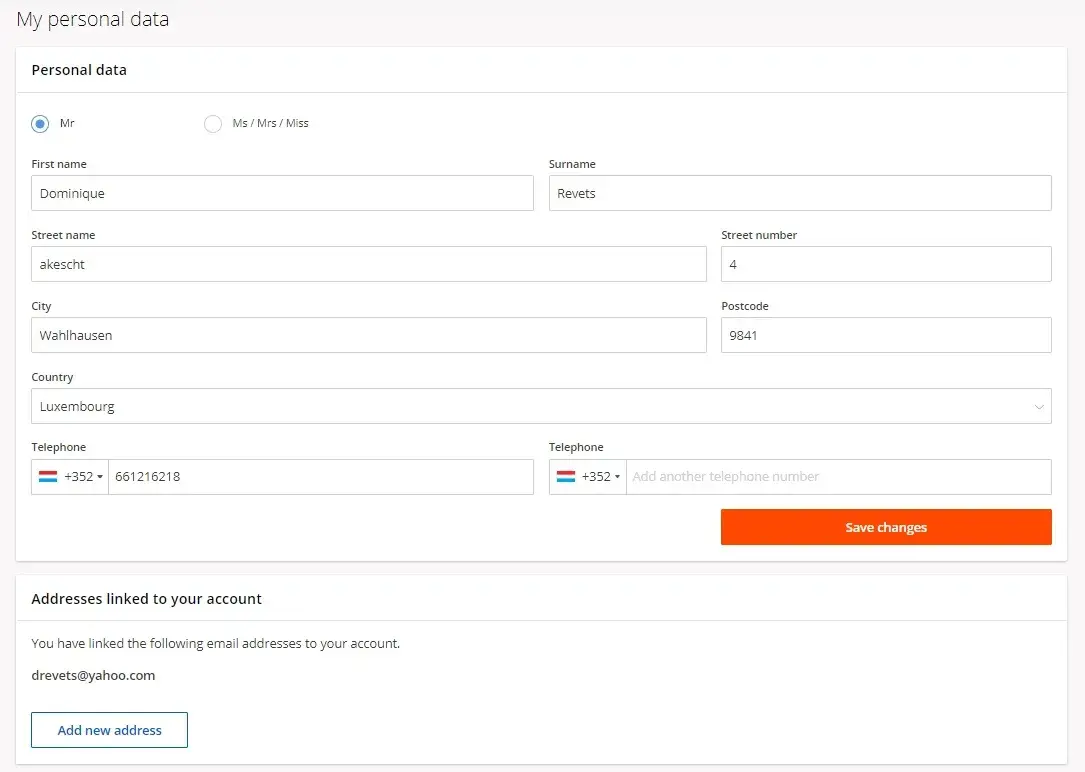1085x772 pixels.
Task: Open the second telephone +352 code dropdown
Action: click(601, 477)
